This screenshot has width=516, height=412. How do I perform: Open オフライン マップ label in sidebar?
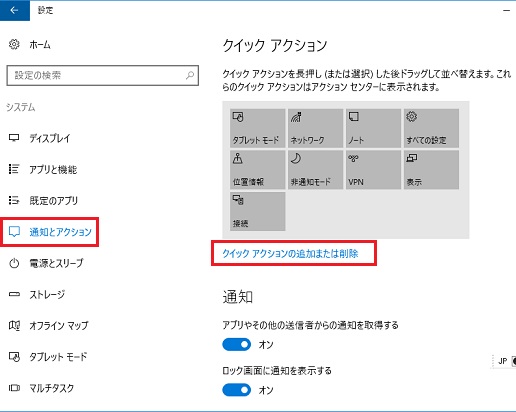point(59,325)
